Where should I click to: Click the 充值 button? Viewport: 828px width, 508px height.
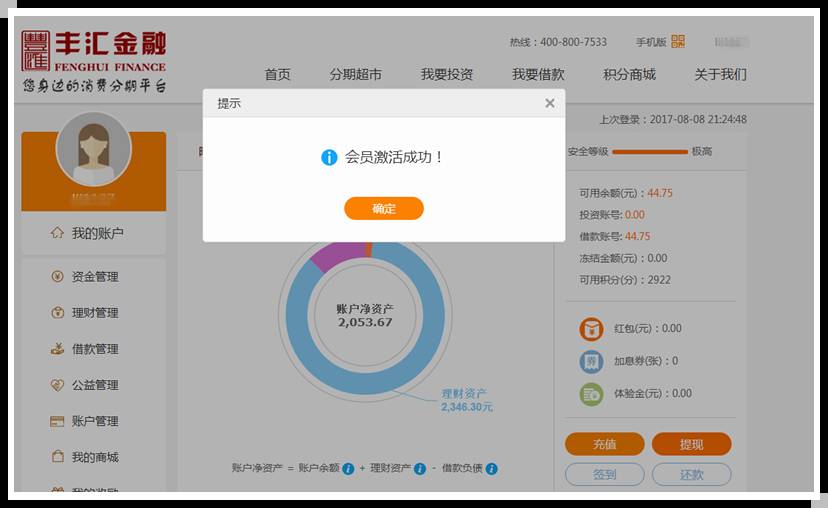605,444
